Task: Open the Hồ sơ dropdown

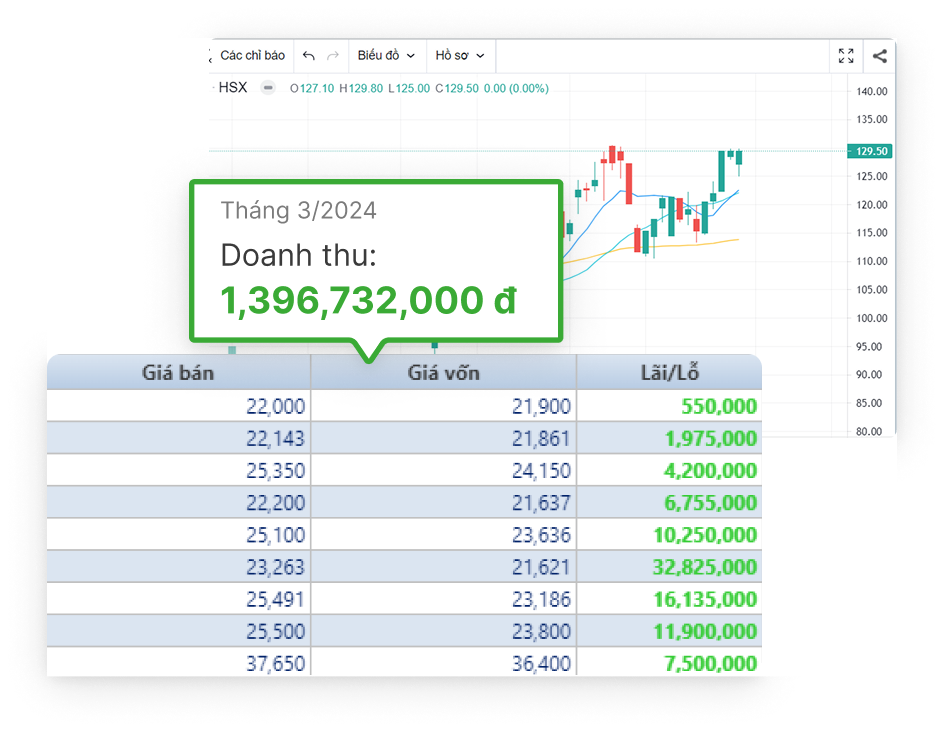Action: point(460,56)
